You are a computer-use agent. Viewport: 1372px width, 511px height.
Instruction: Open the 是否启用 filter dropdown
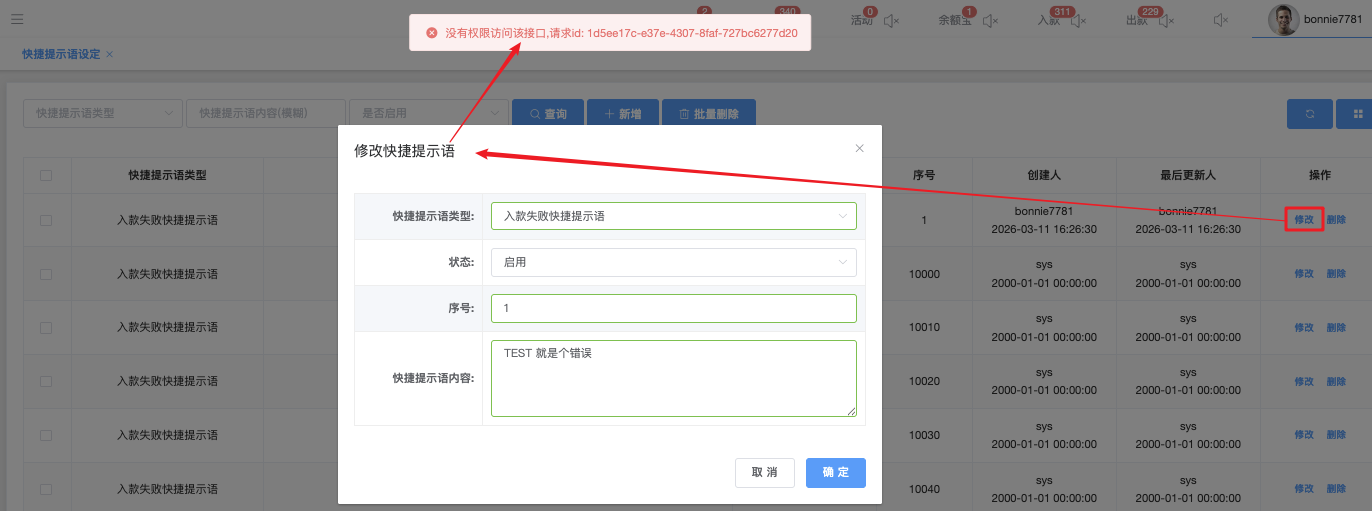[x=428, y=114]
